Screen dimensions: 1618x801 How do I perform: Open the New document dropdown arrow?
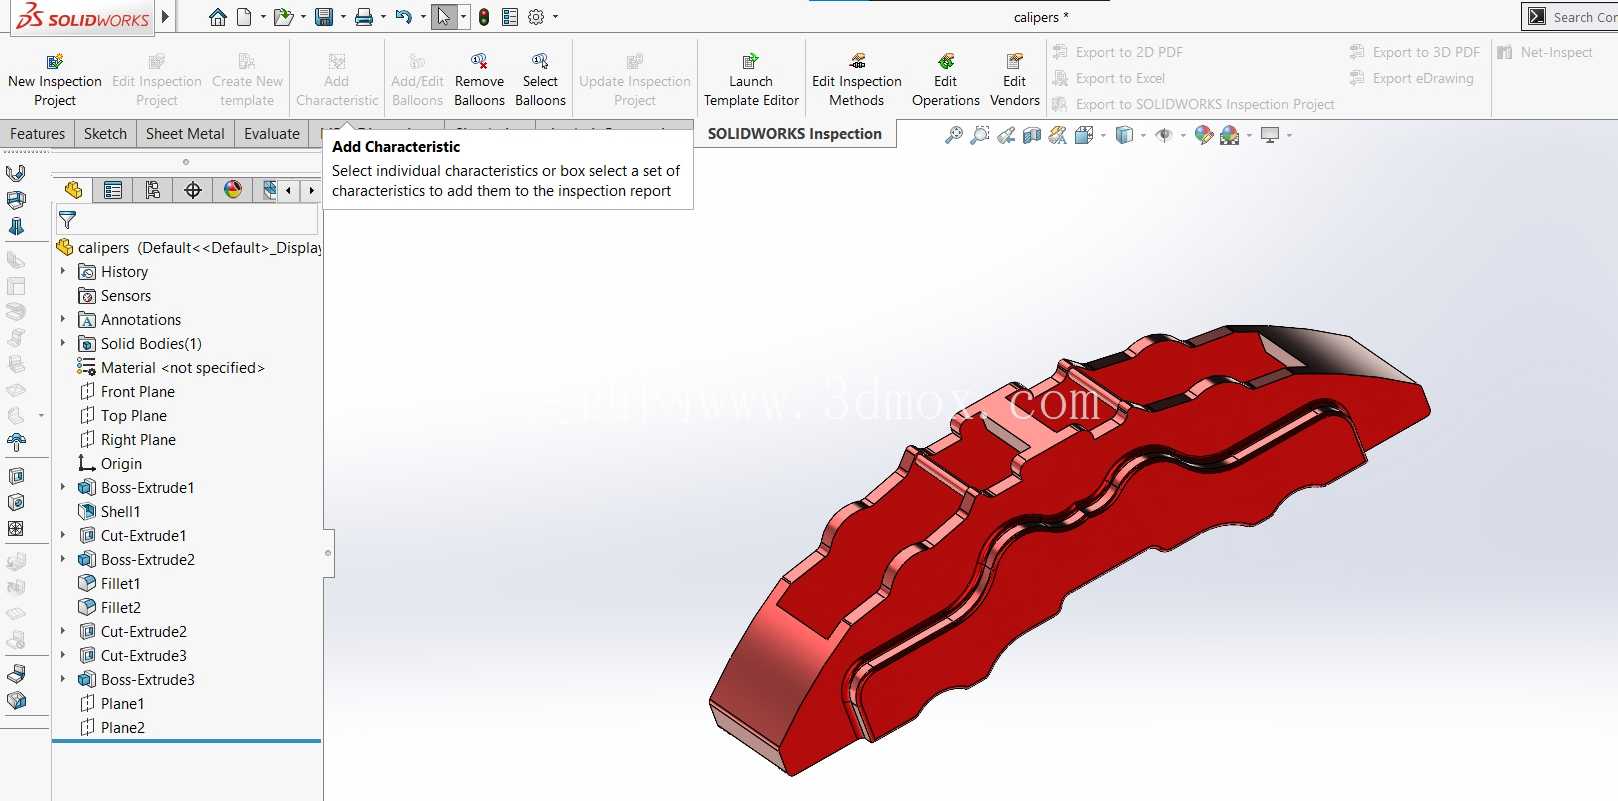(x=263, y=17)
